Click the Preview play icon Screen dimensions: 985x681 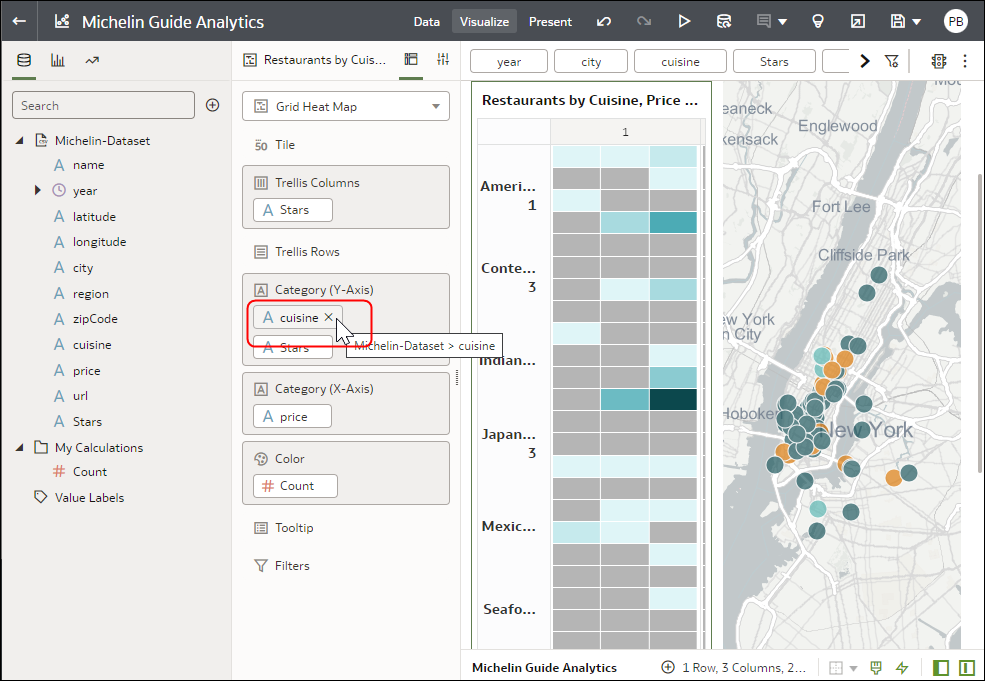[x=684, y=21]
